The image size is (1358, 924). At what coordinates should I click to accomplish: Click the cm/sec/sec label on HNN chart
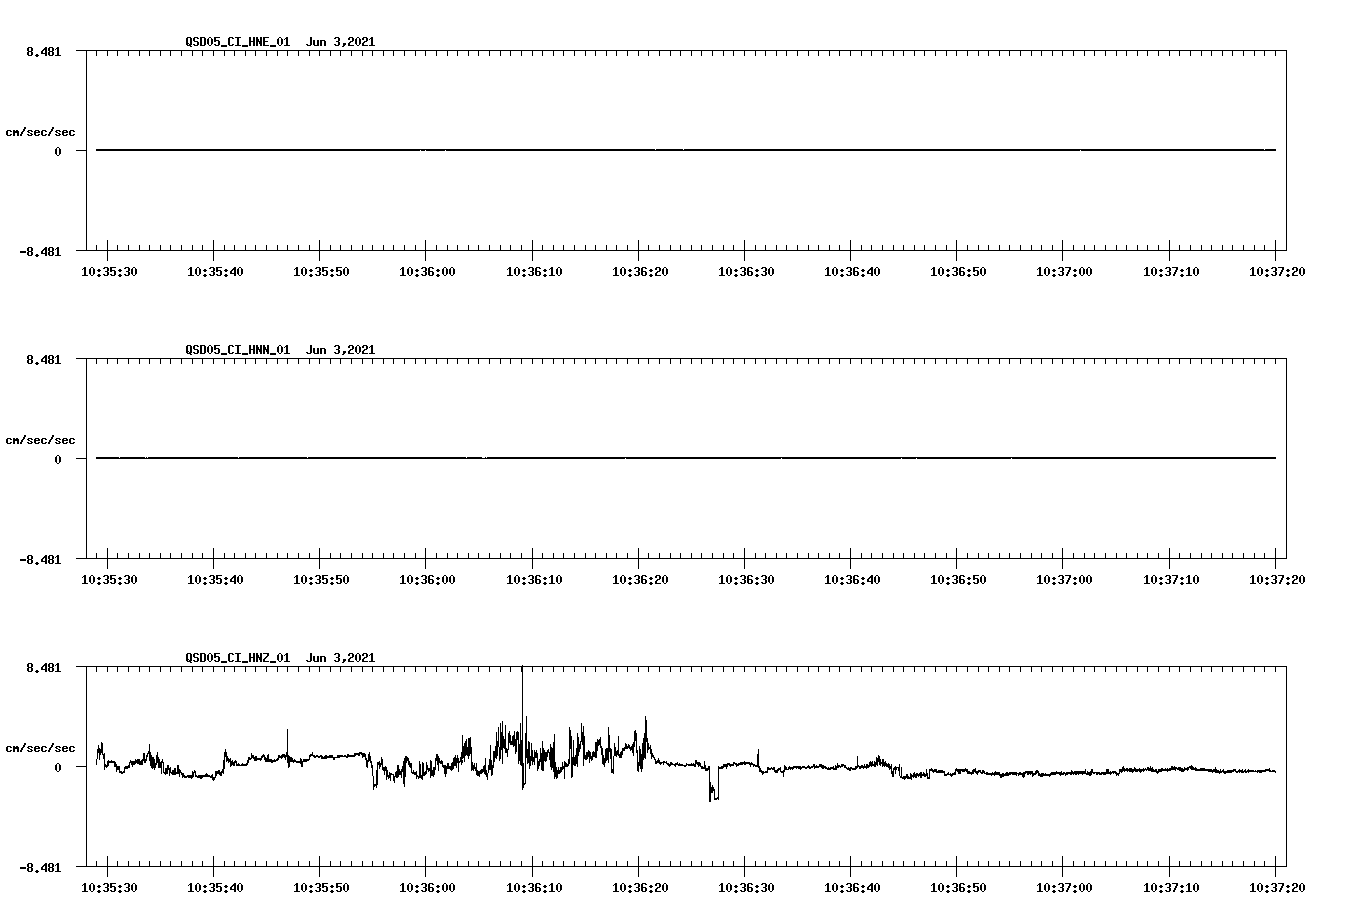(x=40, y=440)
